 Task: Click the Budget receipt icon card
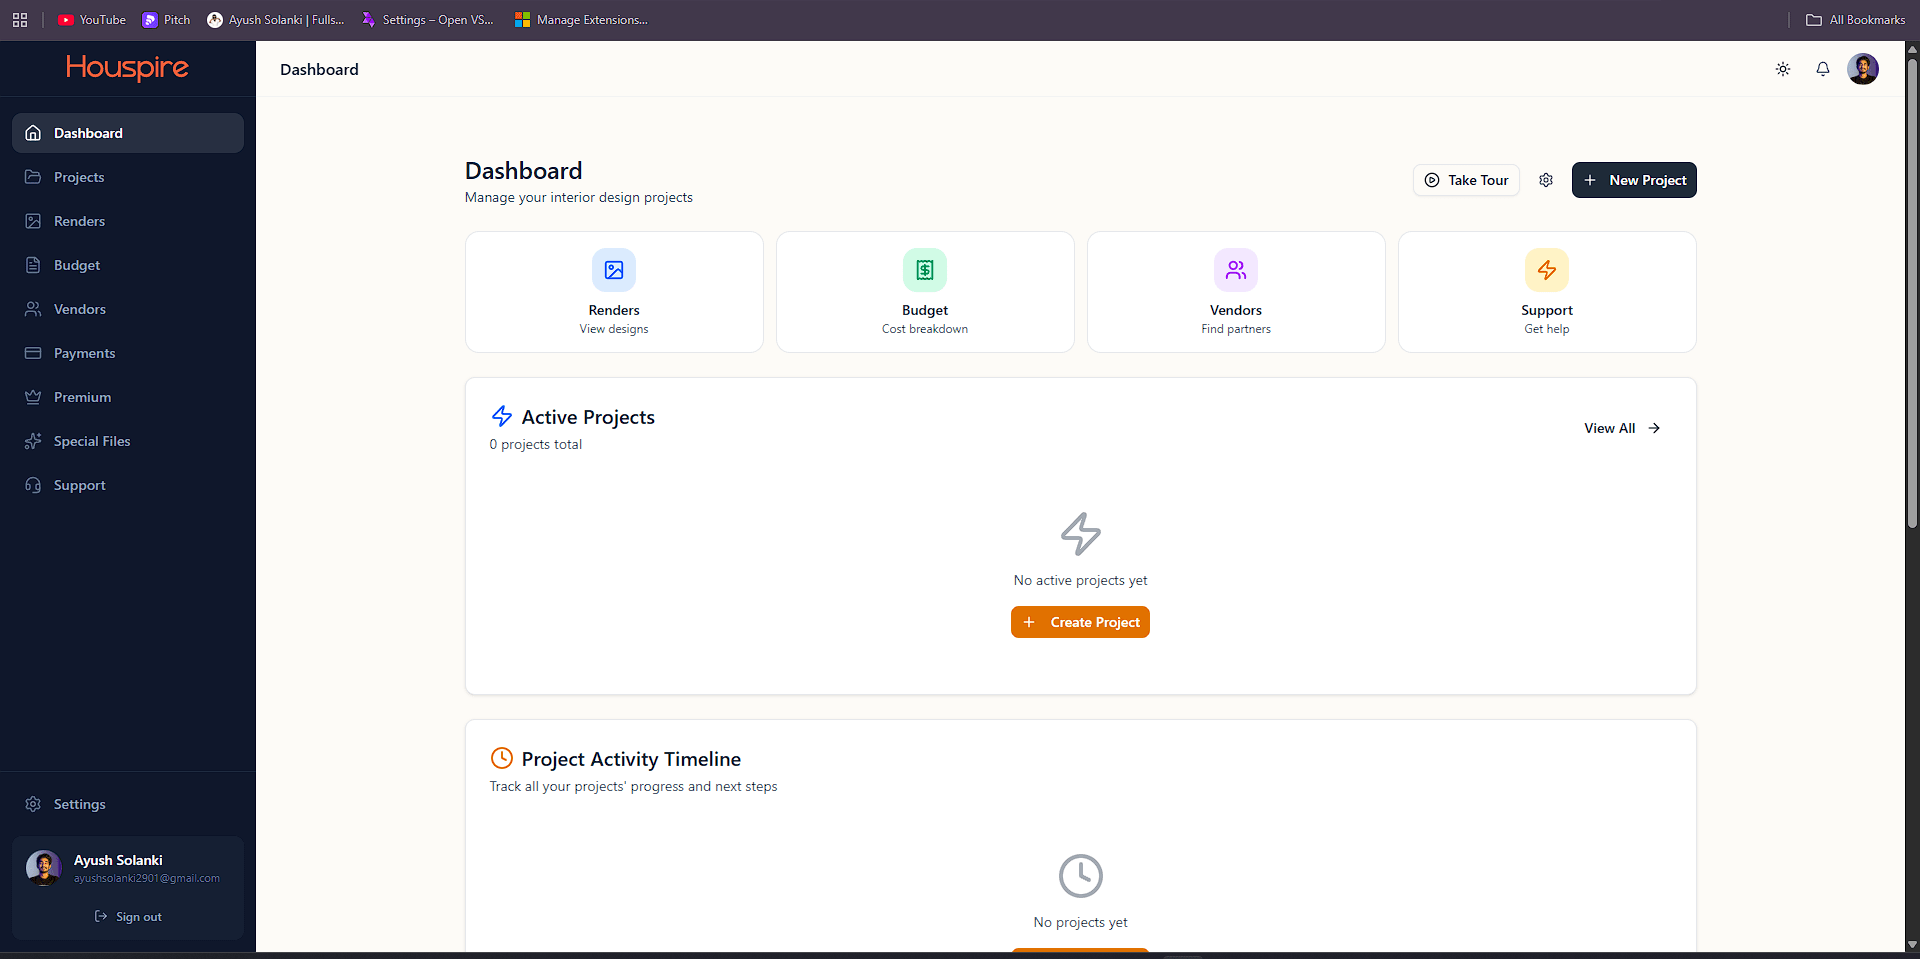[x=925, y=270]
